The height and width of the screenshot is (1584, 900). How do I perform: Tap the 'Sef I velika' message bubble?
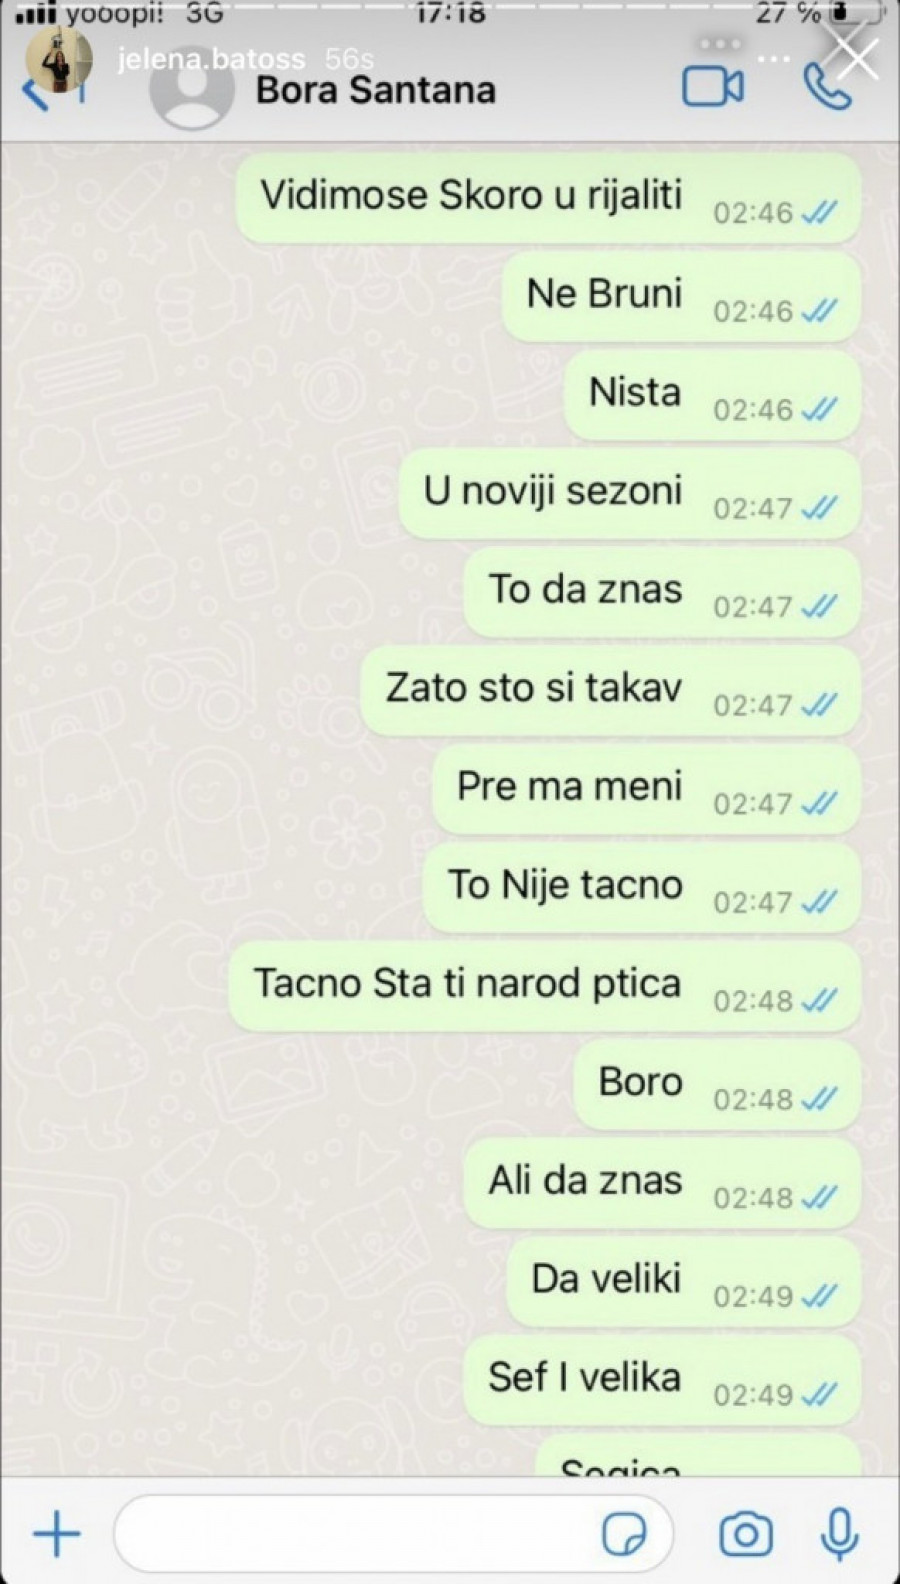coord(662,1380)
